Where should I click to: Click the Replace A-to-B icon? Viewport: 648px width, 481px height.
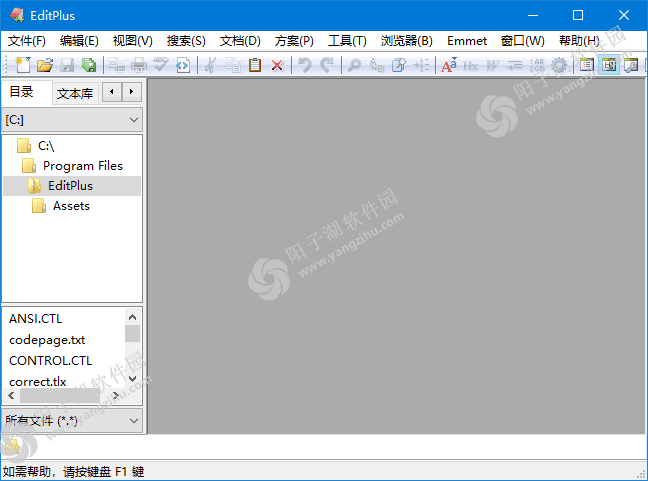[x=376, y=65]
